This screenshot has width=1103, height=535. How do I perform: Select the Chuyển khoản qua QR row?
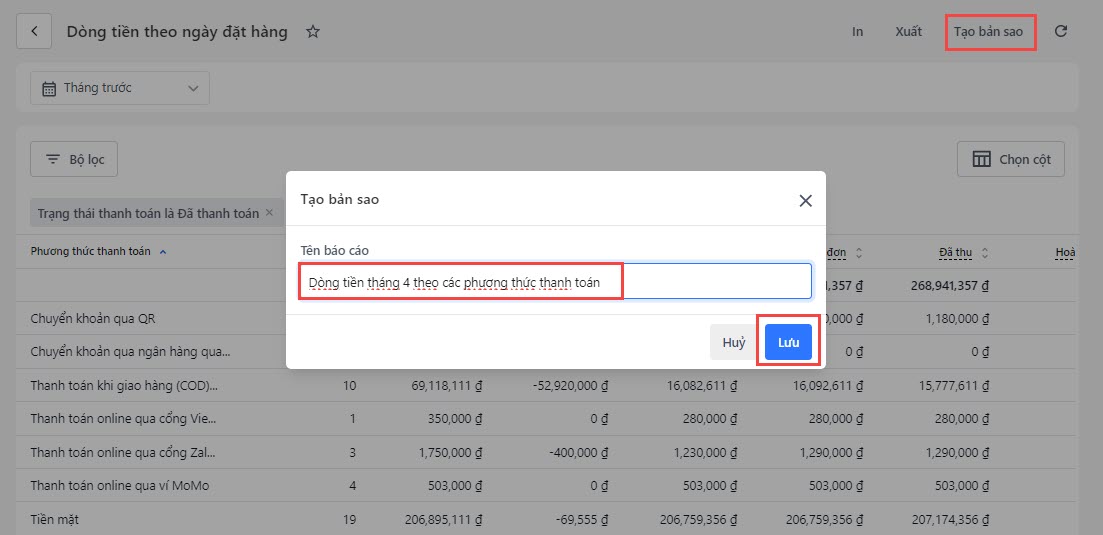[x=93, y=319]
